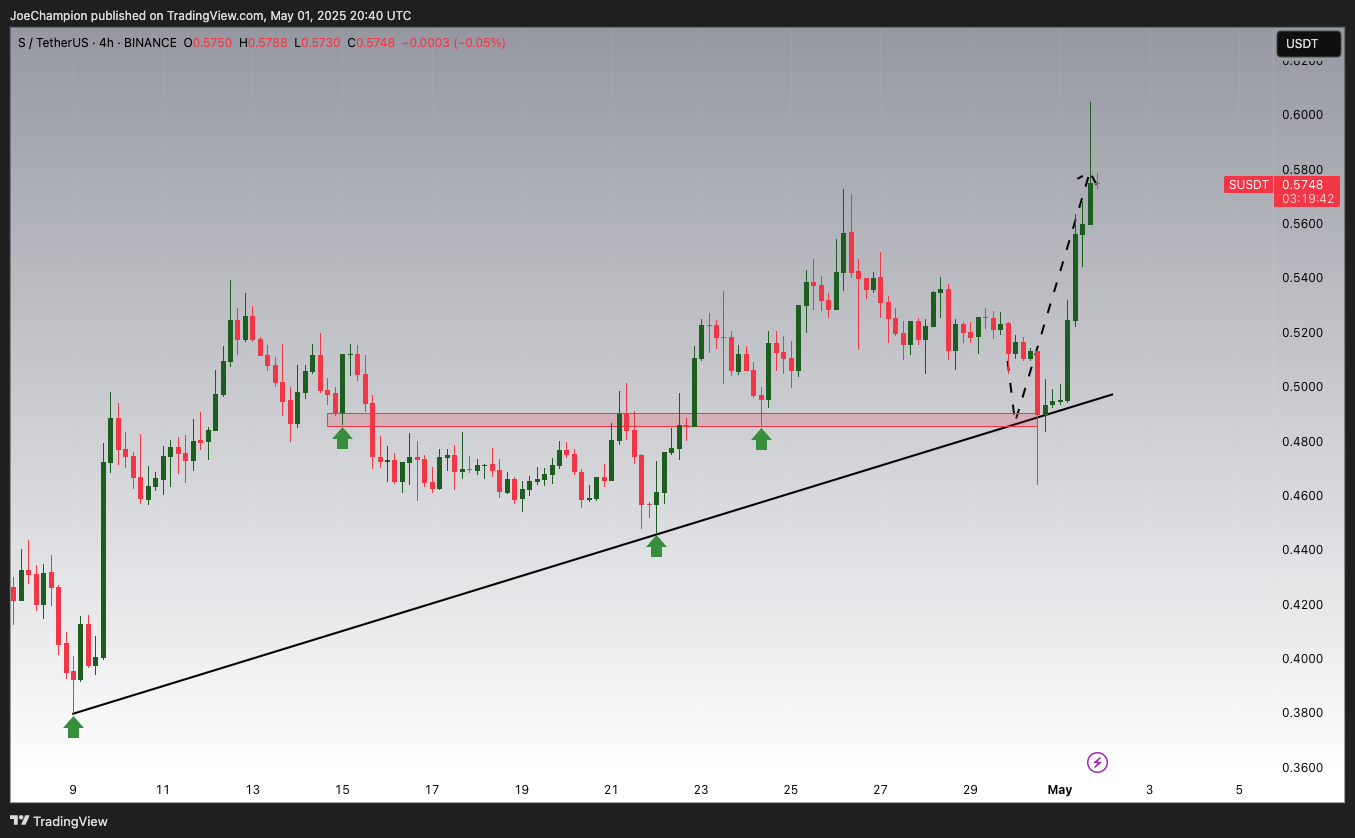Click the close value C0.5748
Viewport: 1355px width, 838px height.
[371, 43]
